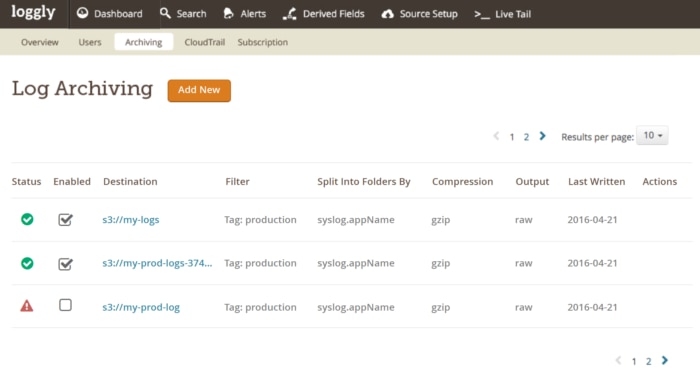Viewport: 700px width, 381px height.
Task: Open the Subscription tab
Action: pos(262,42)
